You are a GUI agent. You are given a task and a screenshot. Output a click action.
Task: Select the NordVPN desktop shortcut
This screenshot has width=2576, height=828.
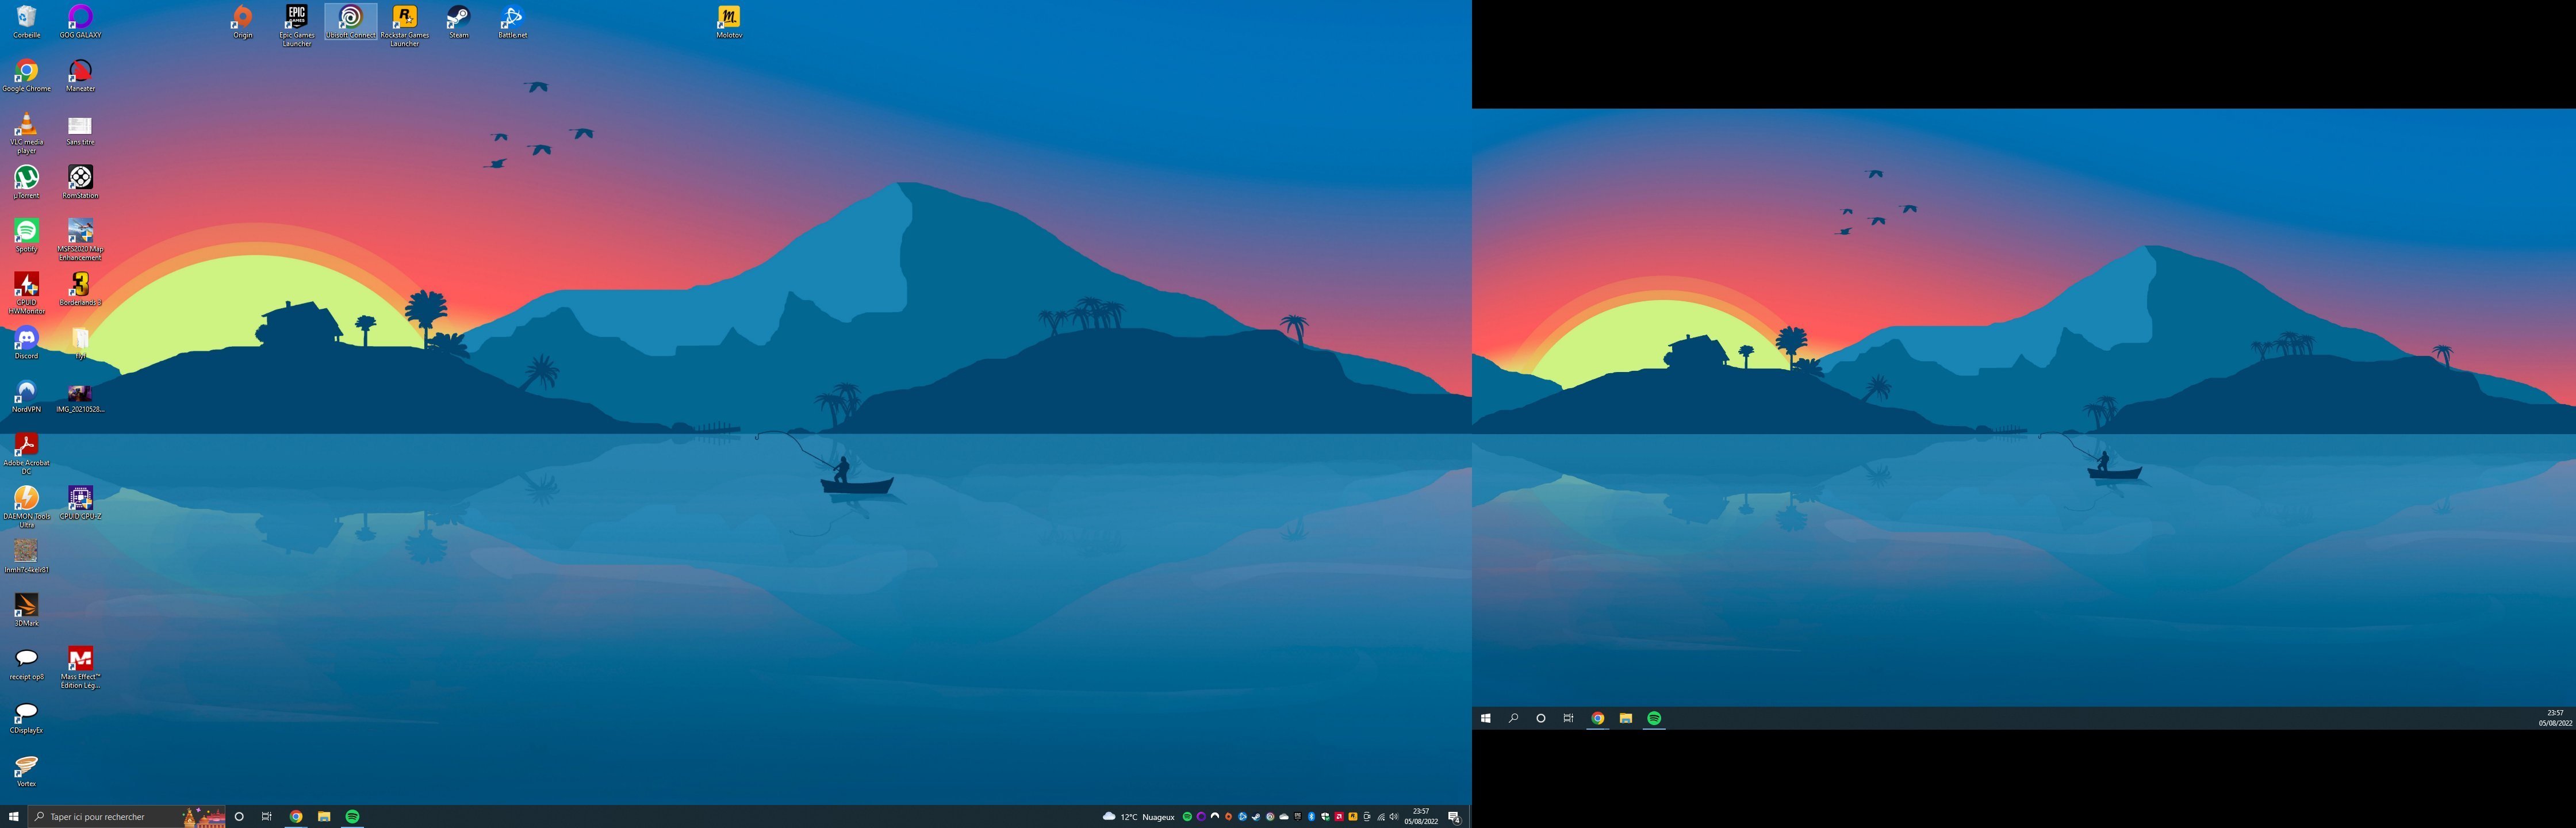click(x=26, y=392)
